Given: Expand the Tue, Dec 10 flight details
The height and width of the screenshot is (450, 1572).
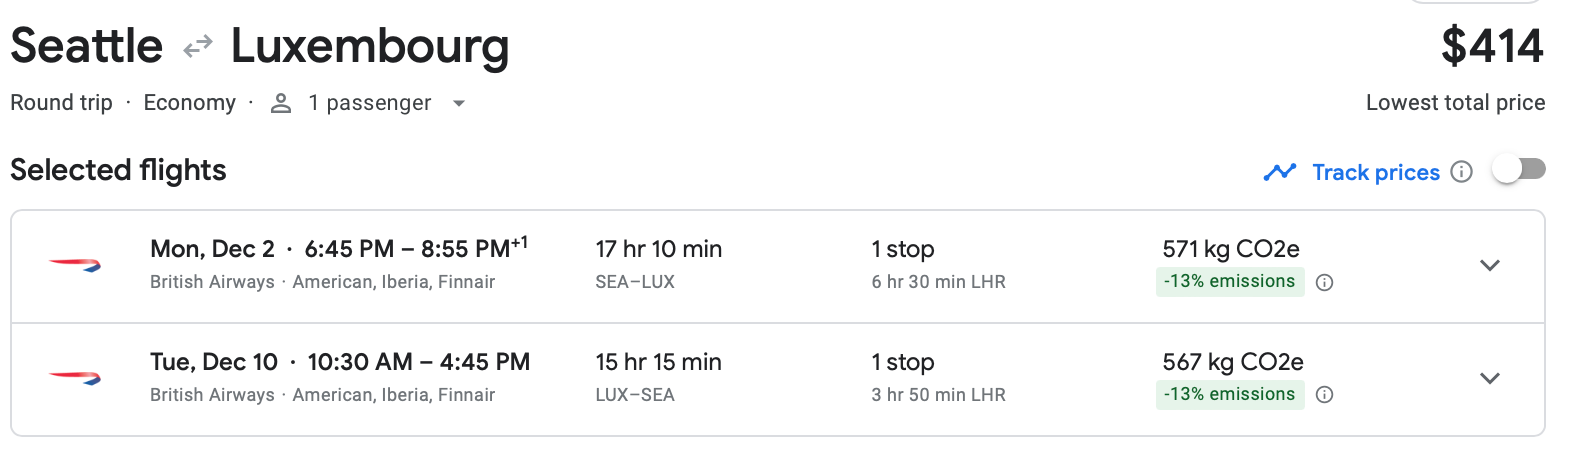Looking at the screenshot, I should (x=1489, y=378).
